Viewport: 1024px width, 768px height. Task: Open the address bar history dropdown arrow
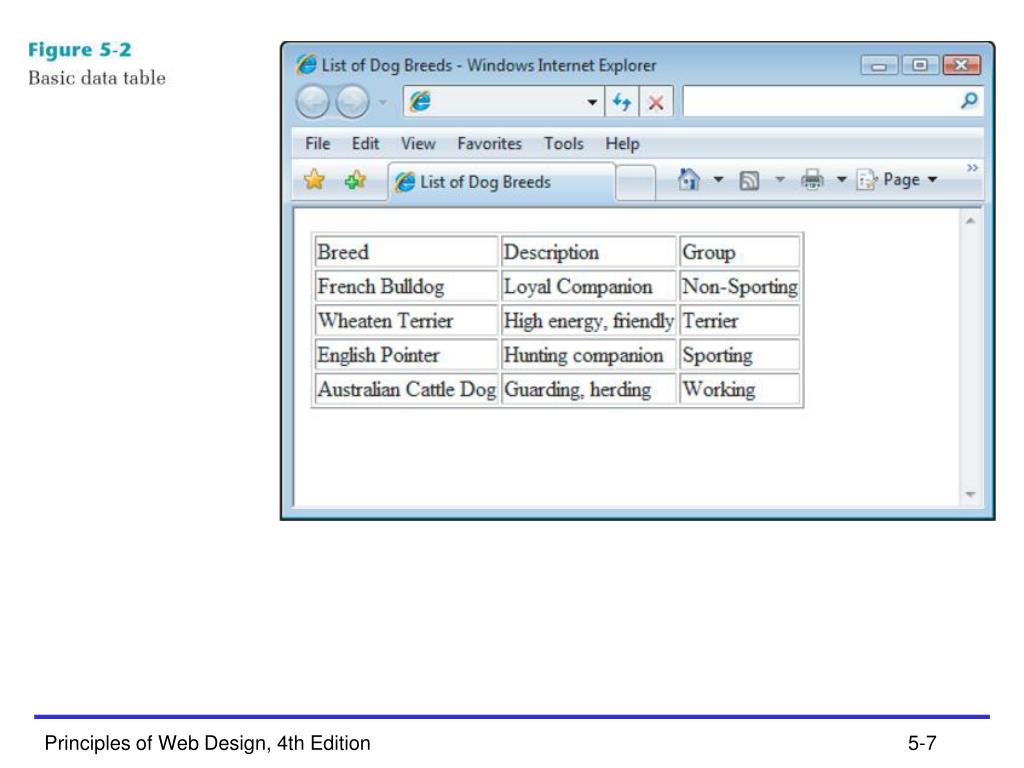click(592, 103)
